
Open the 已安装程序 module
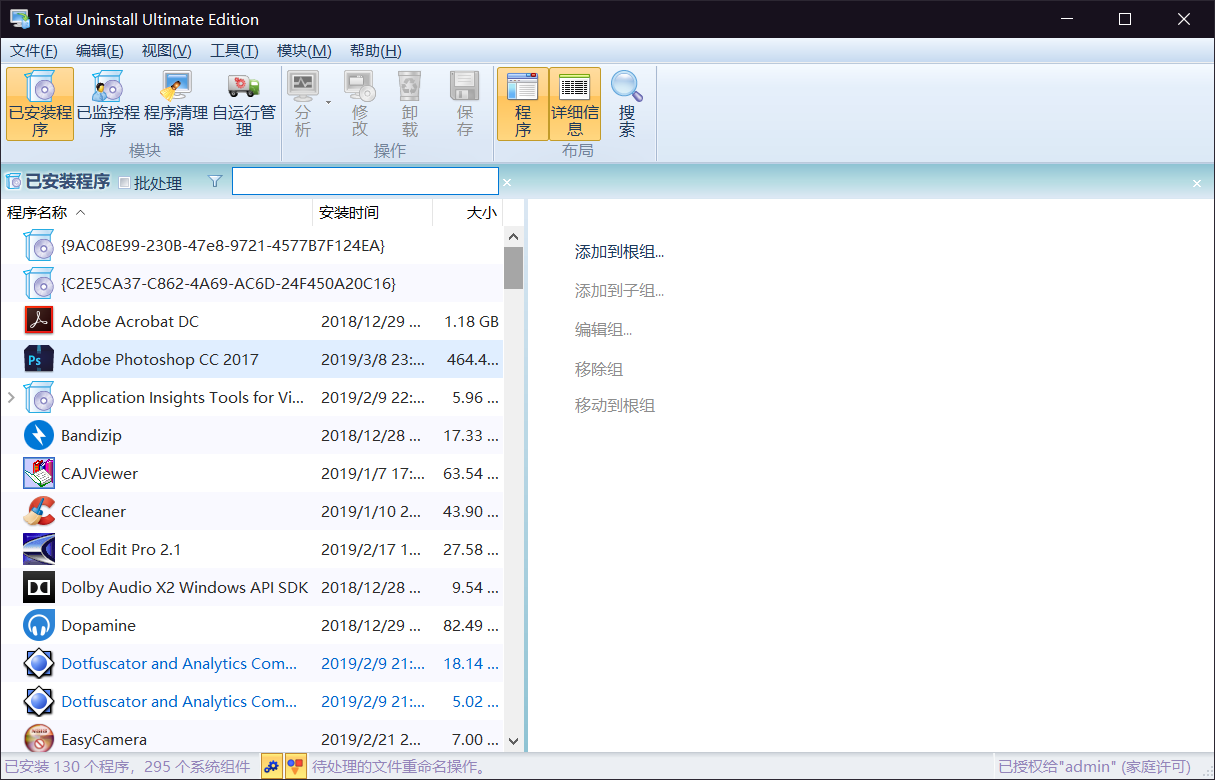(x=40, y=104)
